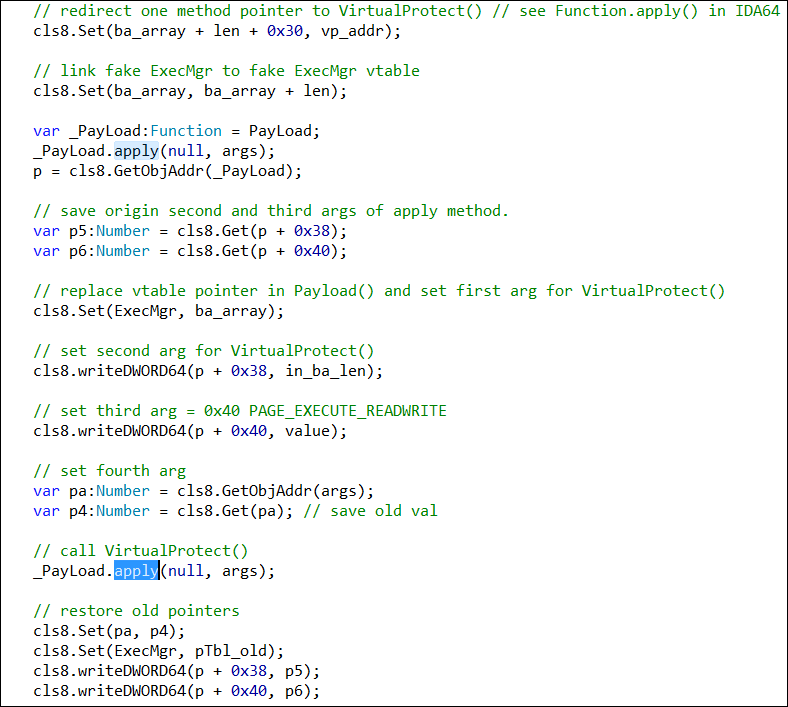The width and height of the screenshot is (788, 707).
Task: Click the 'var p5:Number' declaration line
Action: pyautogui.click(x=190, y=231)
